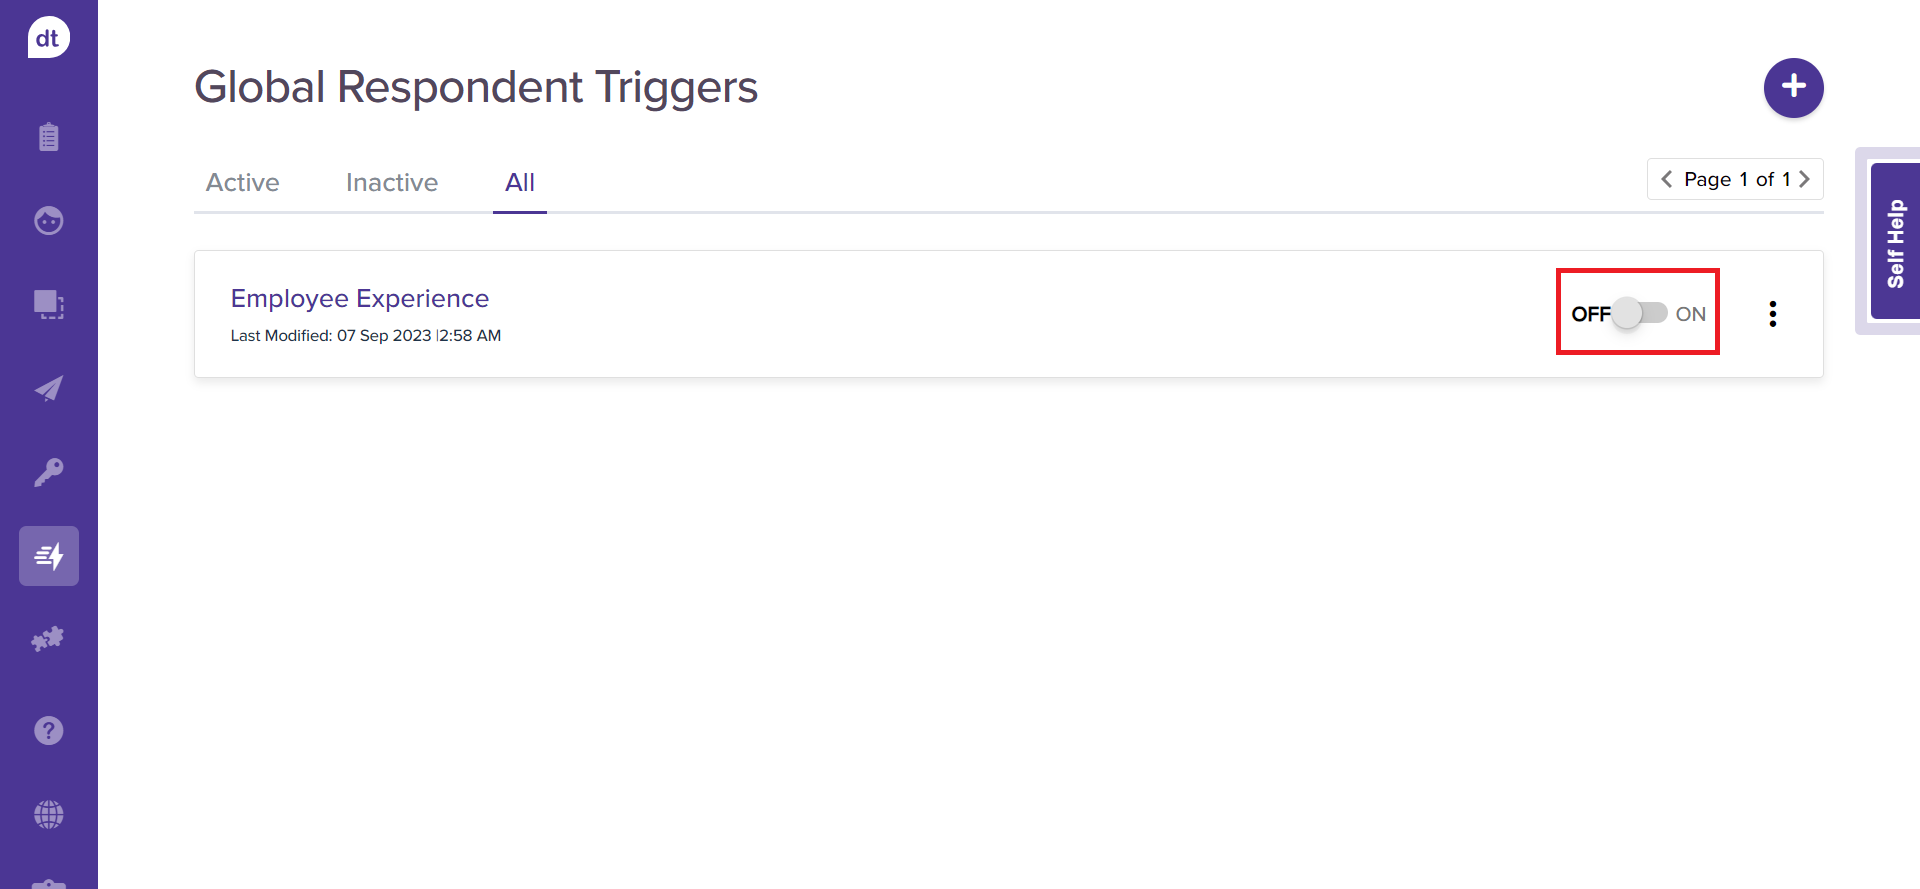
Task: Open the key icon in sidebar
Action: (x=48, y=472)
